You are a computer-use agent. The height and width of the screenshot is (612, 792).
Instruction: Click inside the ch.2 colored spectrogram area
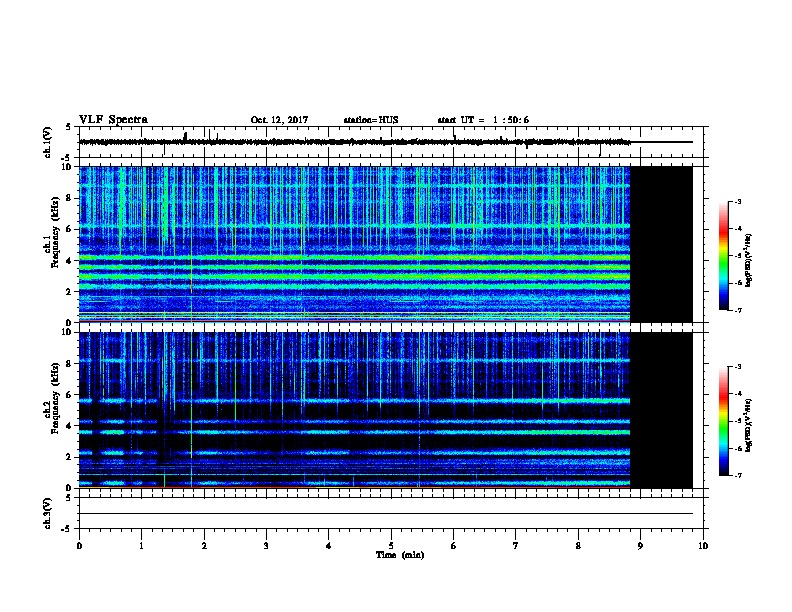pos(355,410)
